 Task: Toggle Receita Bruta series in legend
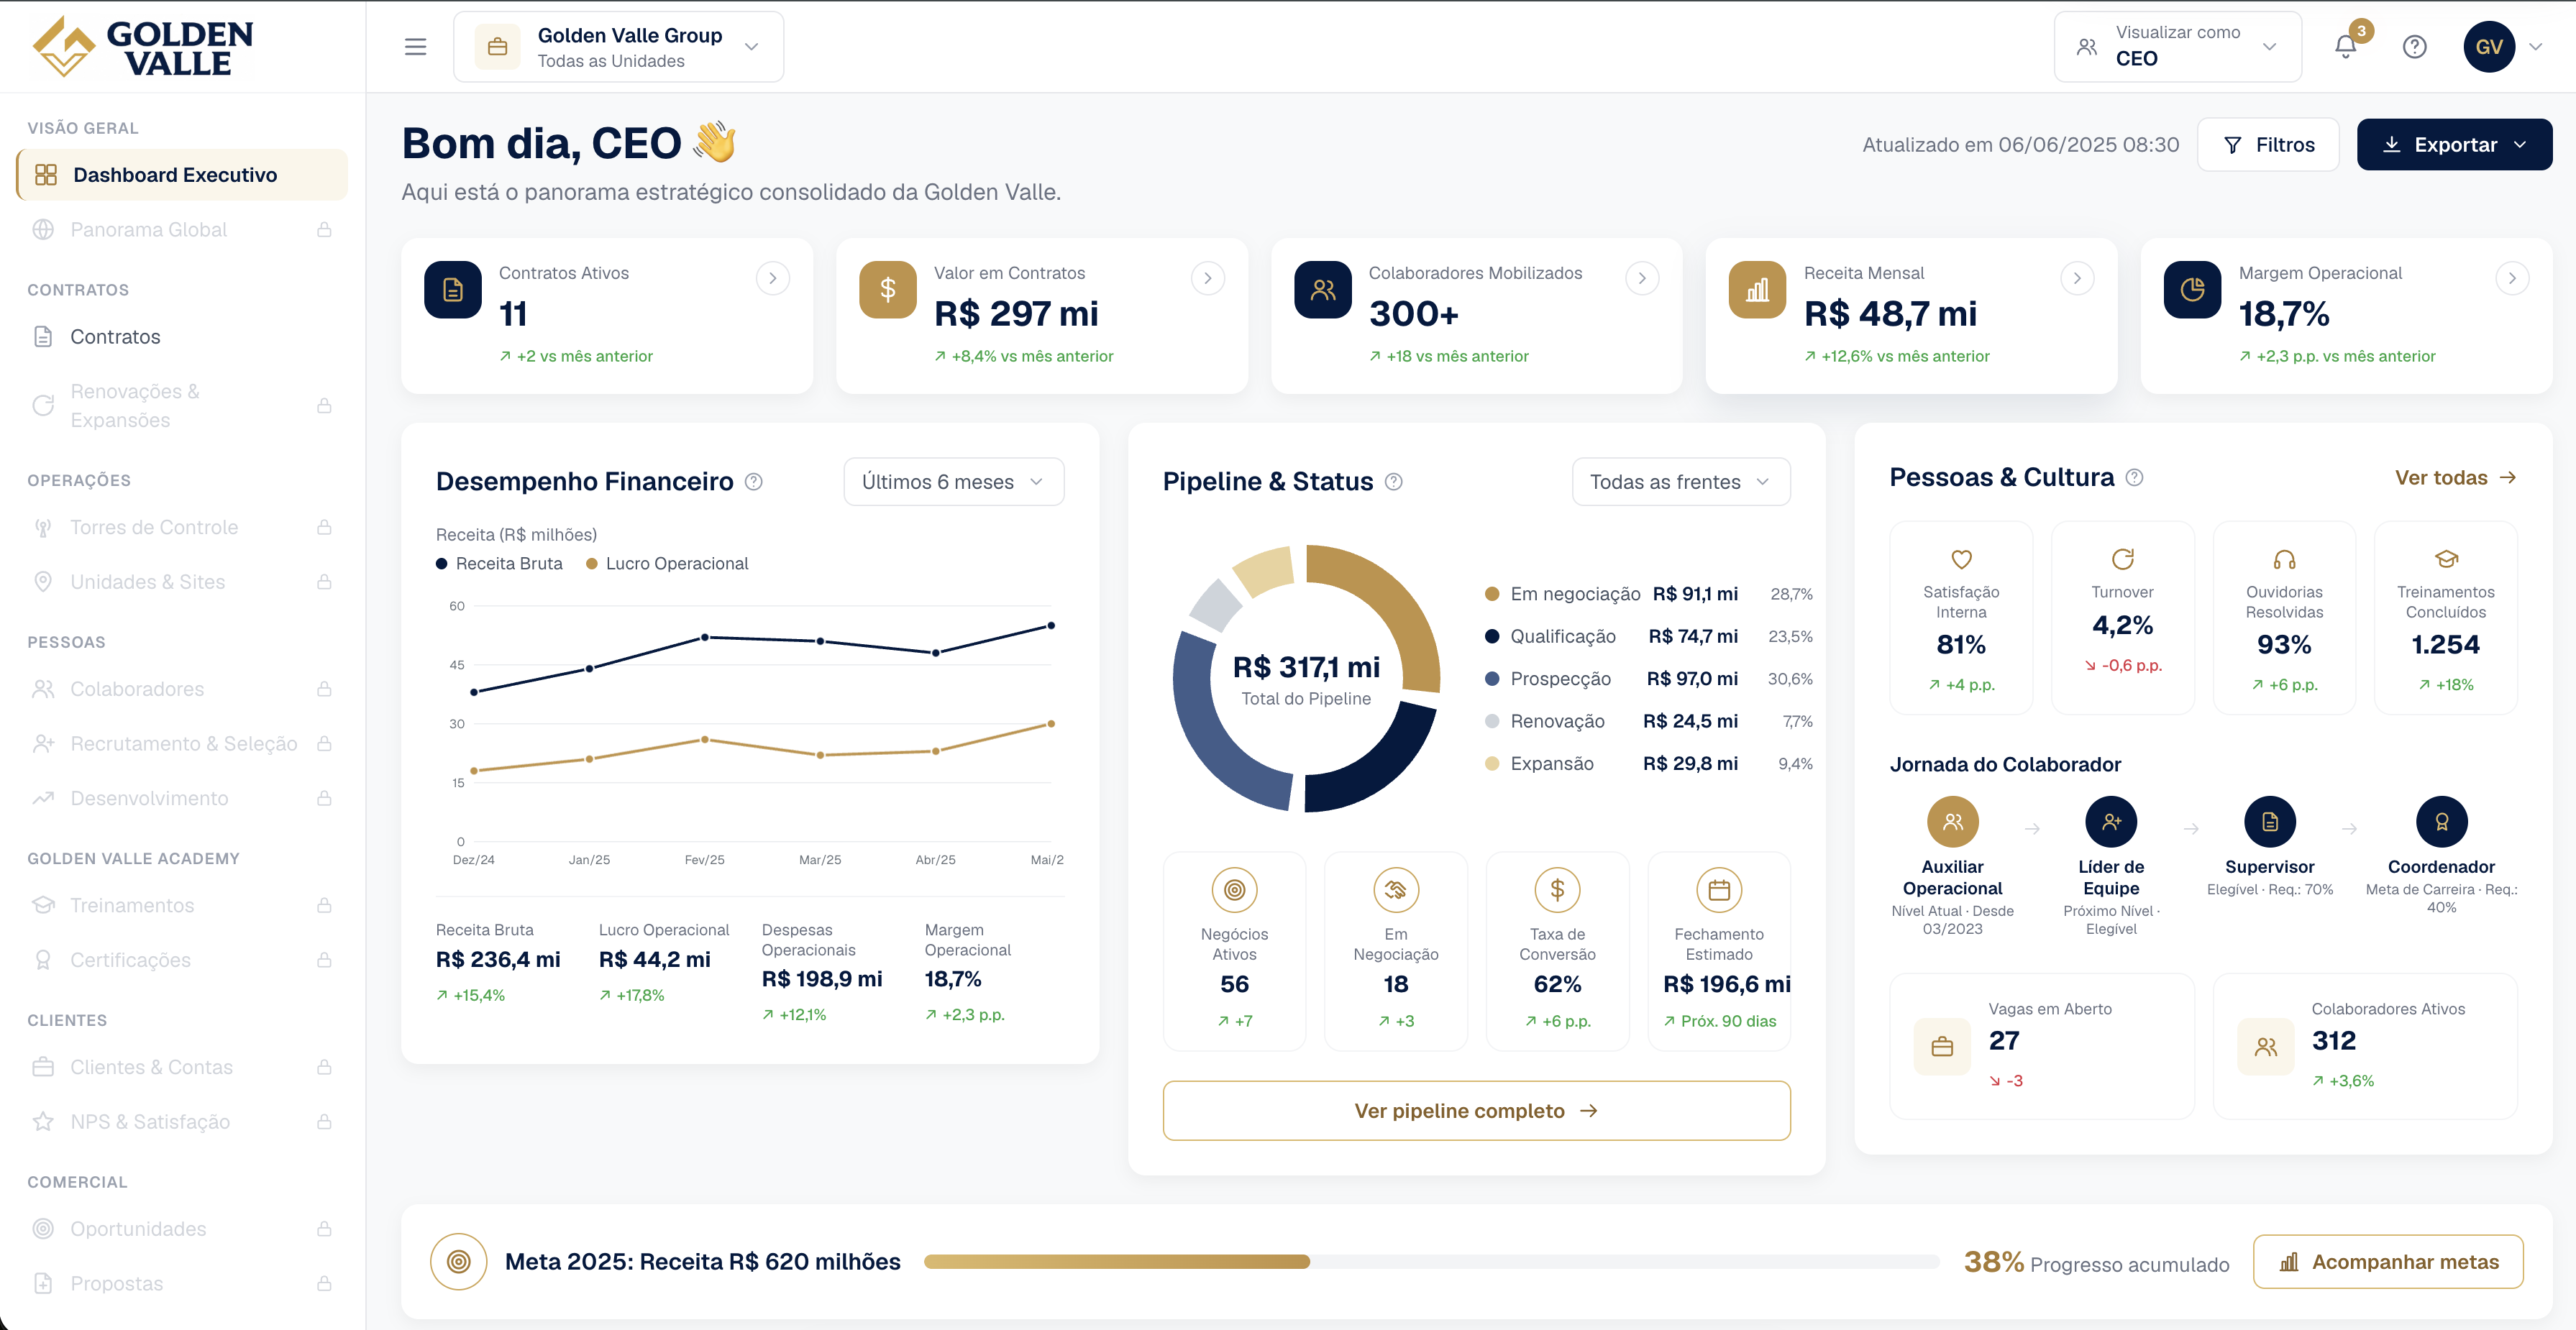[499, 564]
